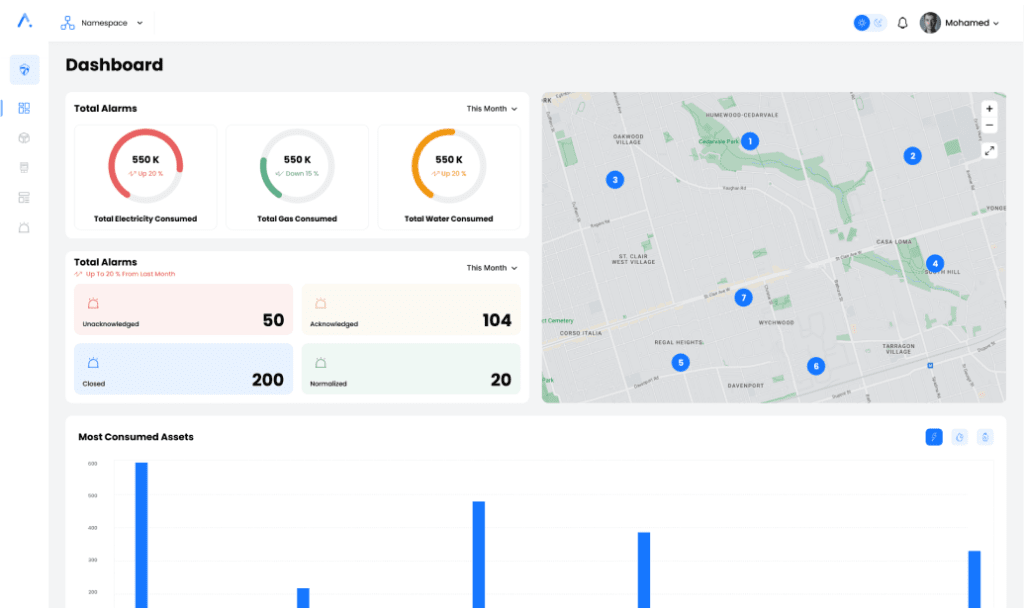Zoom in on the map

tap(989, 108)
